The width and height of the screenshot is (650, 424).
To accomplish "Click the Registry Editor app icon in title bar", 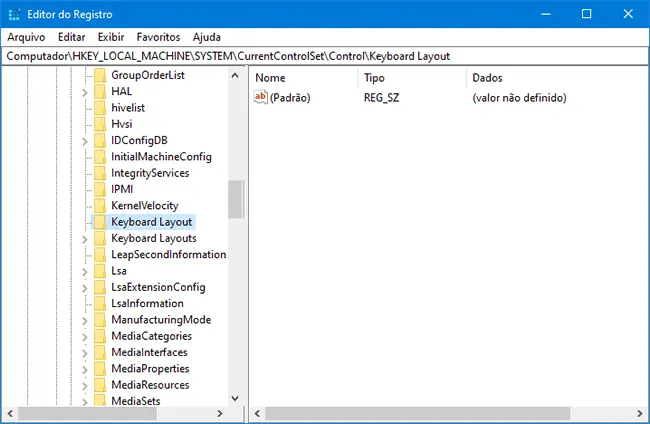I will [13, 13].
